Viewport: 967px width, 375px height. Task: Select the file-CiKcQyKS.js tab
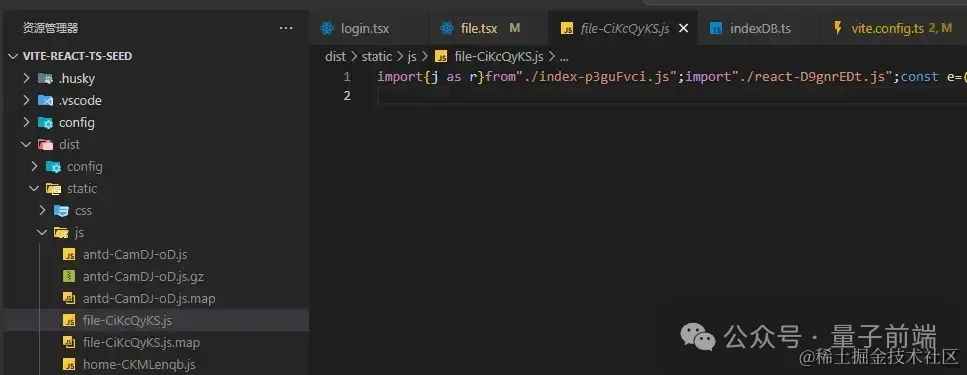click(623, 28)
